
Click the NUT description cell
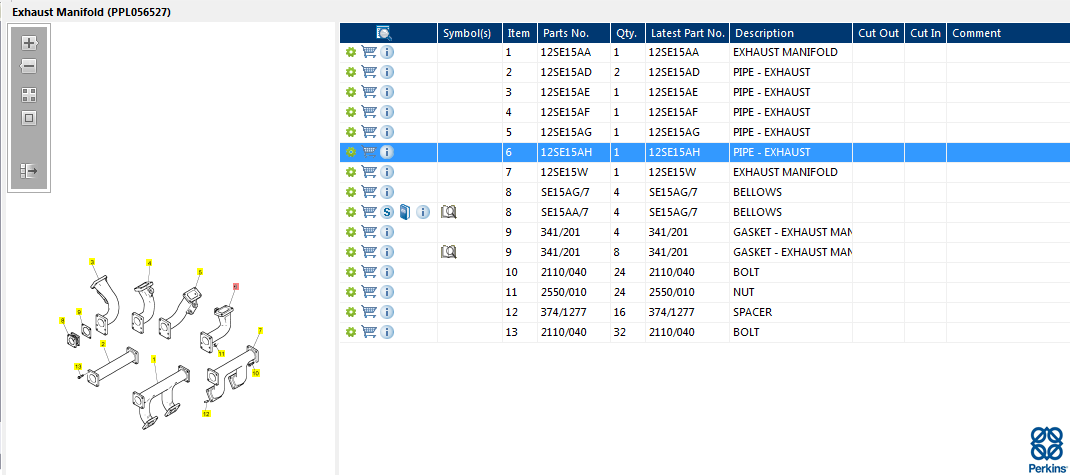click(791, 292)
